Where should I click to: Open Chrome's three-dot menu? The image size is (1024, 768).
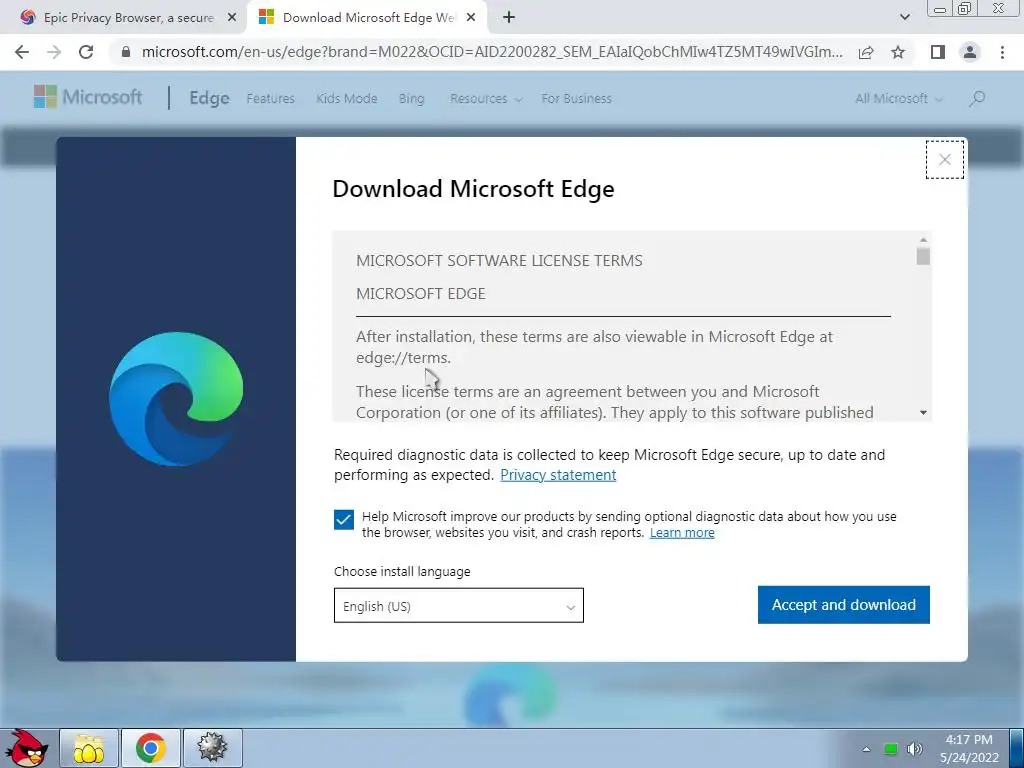[x=1002, y=52]
